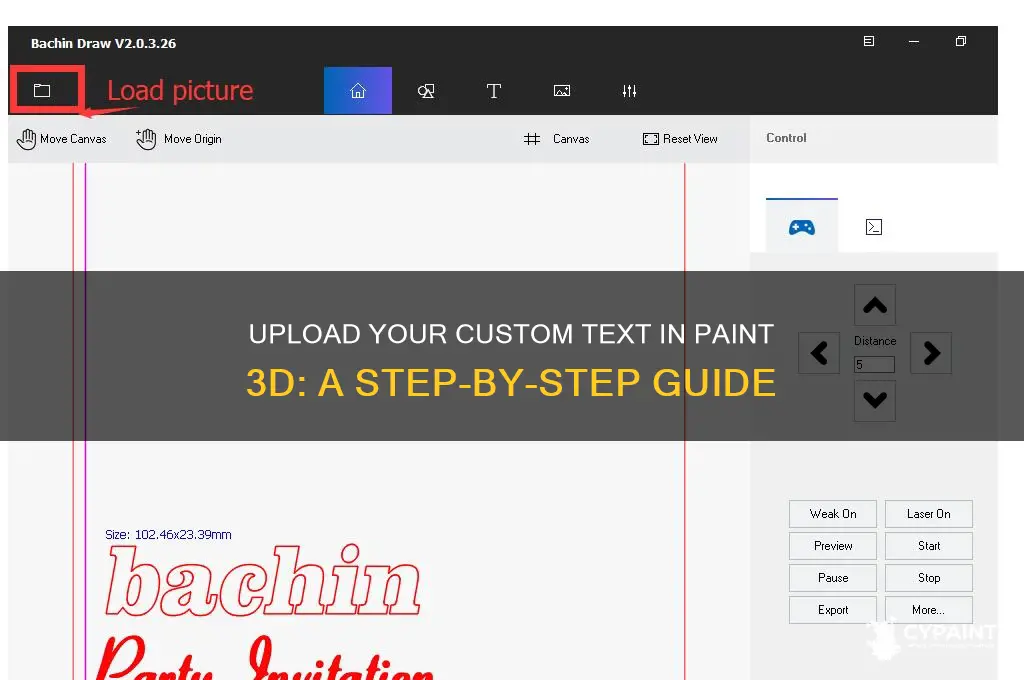
Task: Activate Move Canvas tool
Action: click(x=61, y=139)
